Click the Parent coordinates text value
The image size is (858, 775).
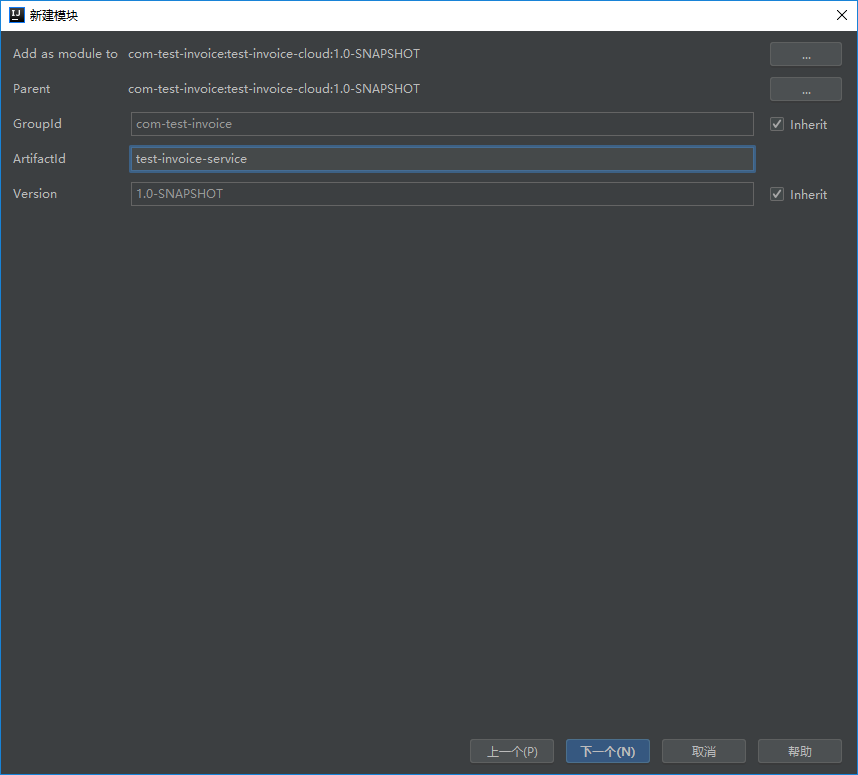click(x=274, y=89)
